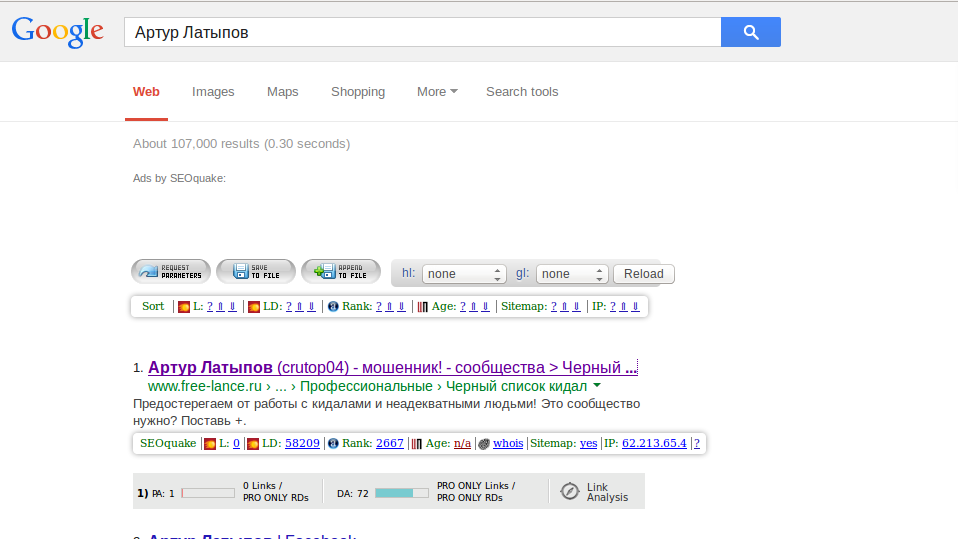Switch to the Web tab
The height and width of the screenshot is (539, 958).
[x=146, y=92]
